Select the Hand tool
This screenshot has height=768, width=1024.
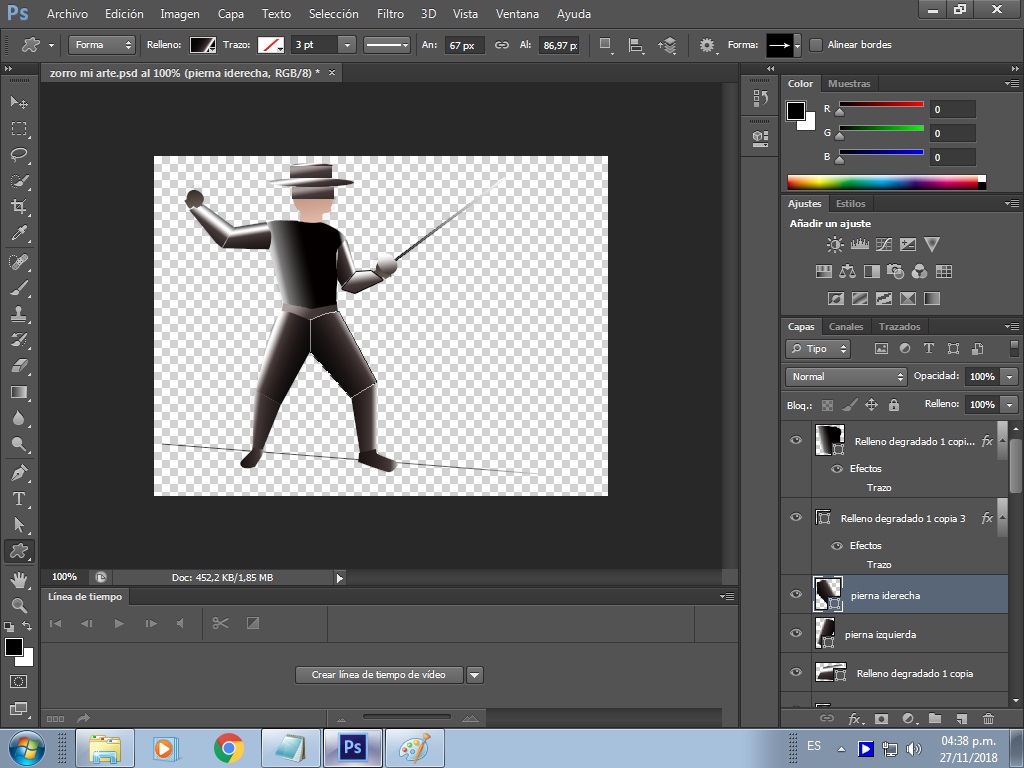coord(19,579)
